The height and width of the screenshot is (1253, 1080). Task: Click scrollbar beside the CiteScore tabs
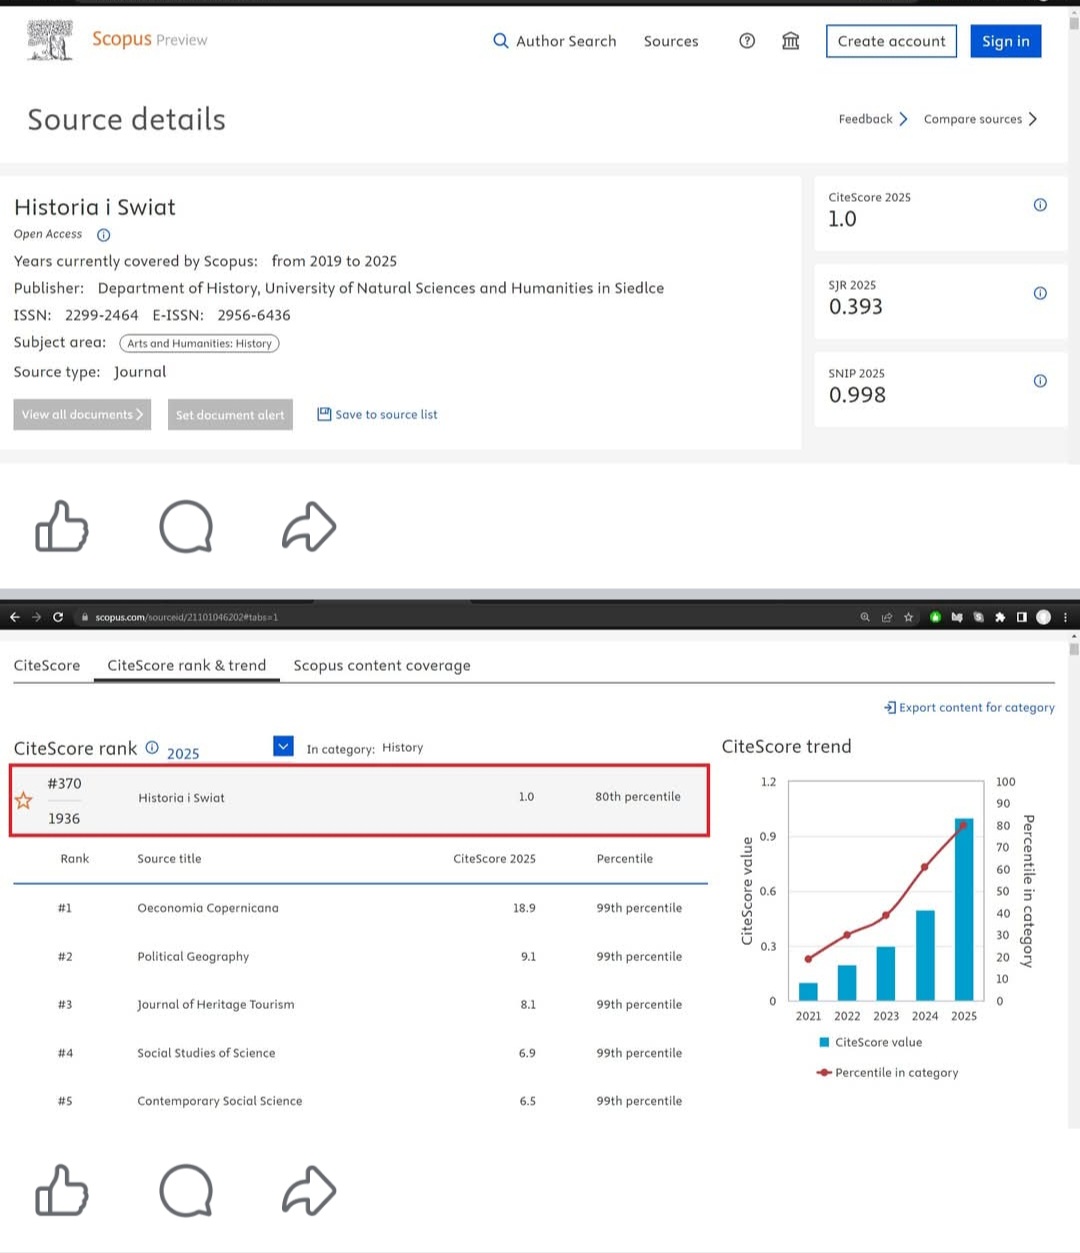1074,880
